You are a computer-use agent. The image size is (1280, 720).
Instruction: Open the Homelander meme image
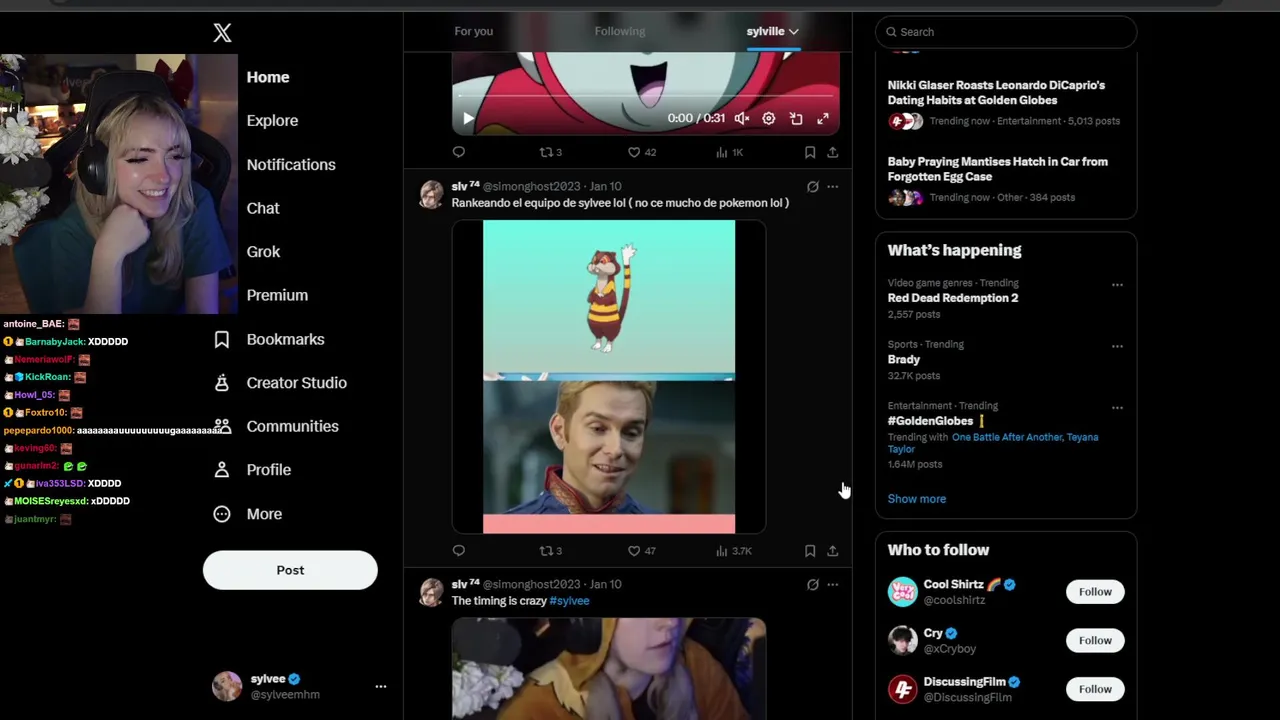pos(608,377)
